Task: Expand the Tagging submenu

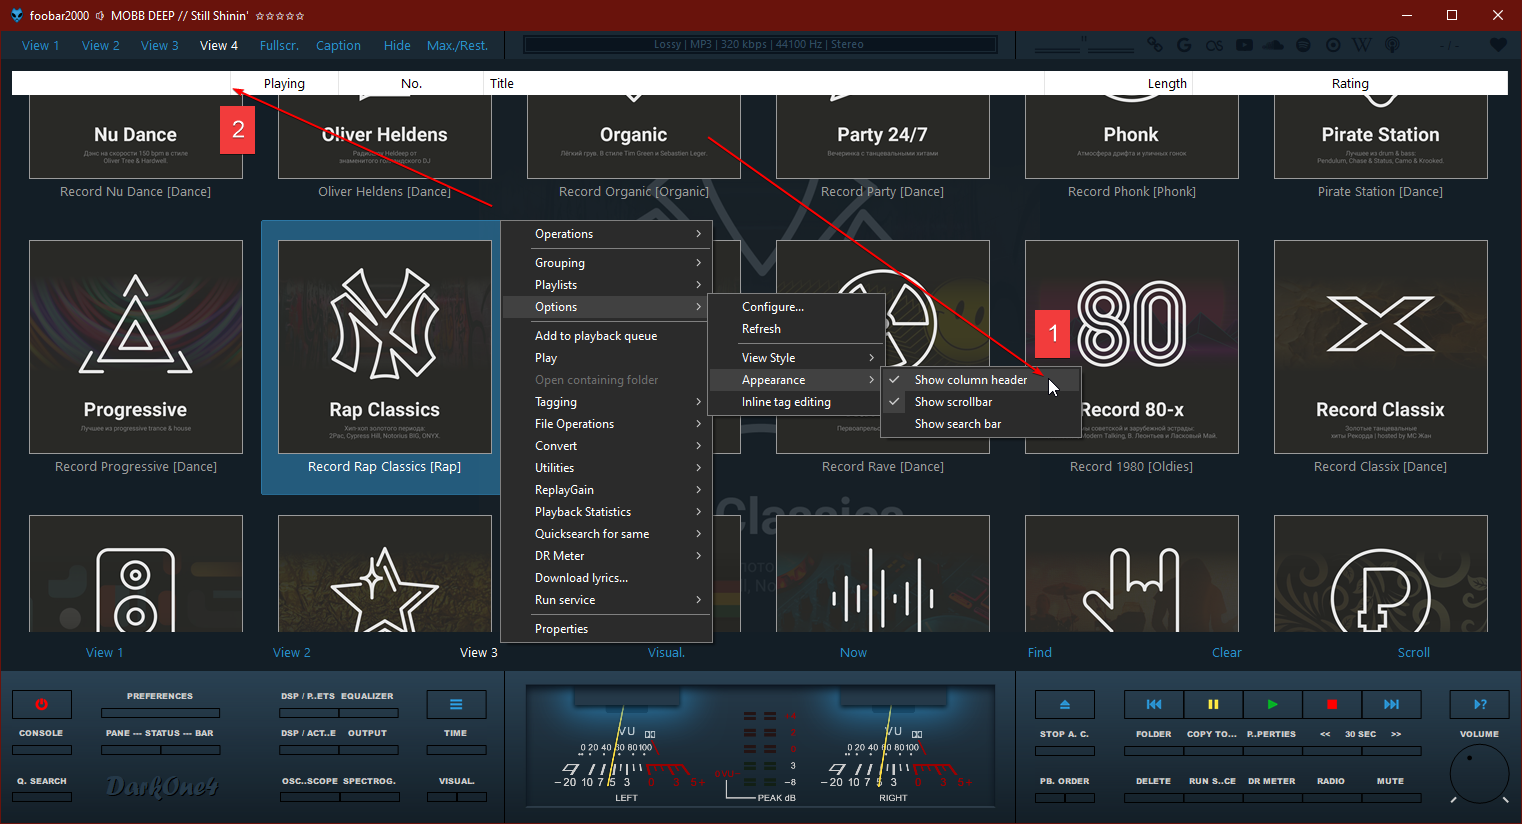Action: 607,402
